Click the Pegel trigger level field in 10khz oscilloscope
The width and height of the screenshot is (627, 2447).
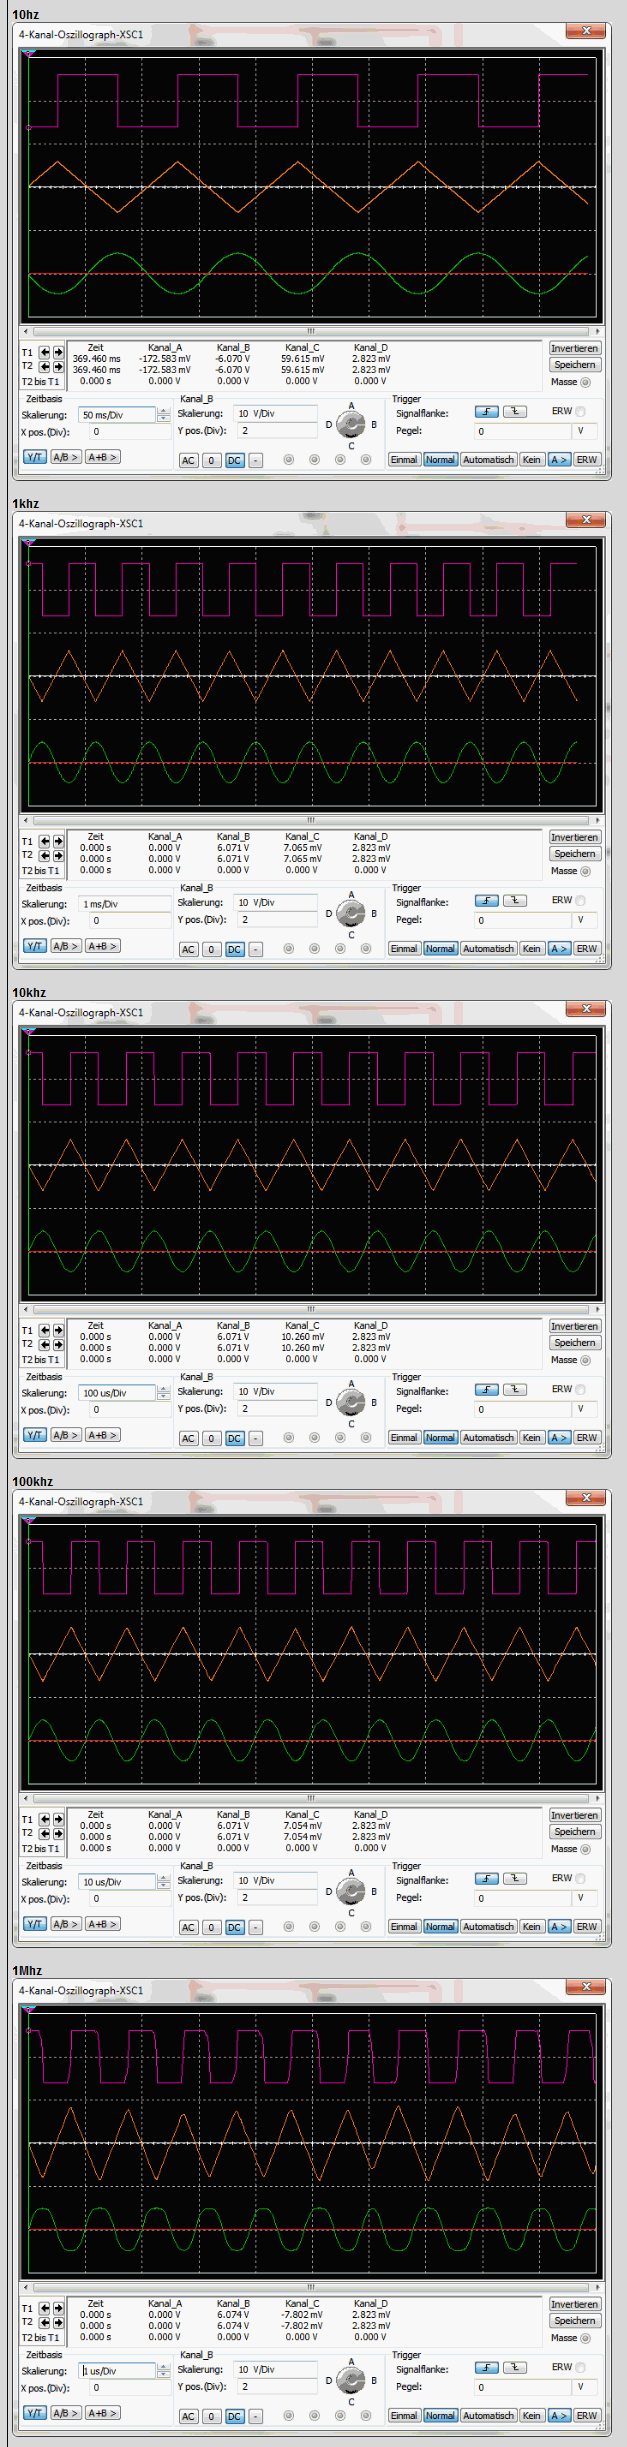click(x=522, y=1409)
